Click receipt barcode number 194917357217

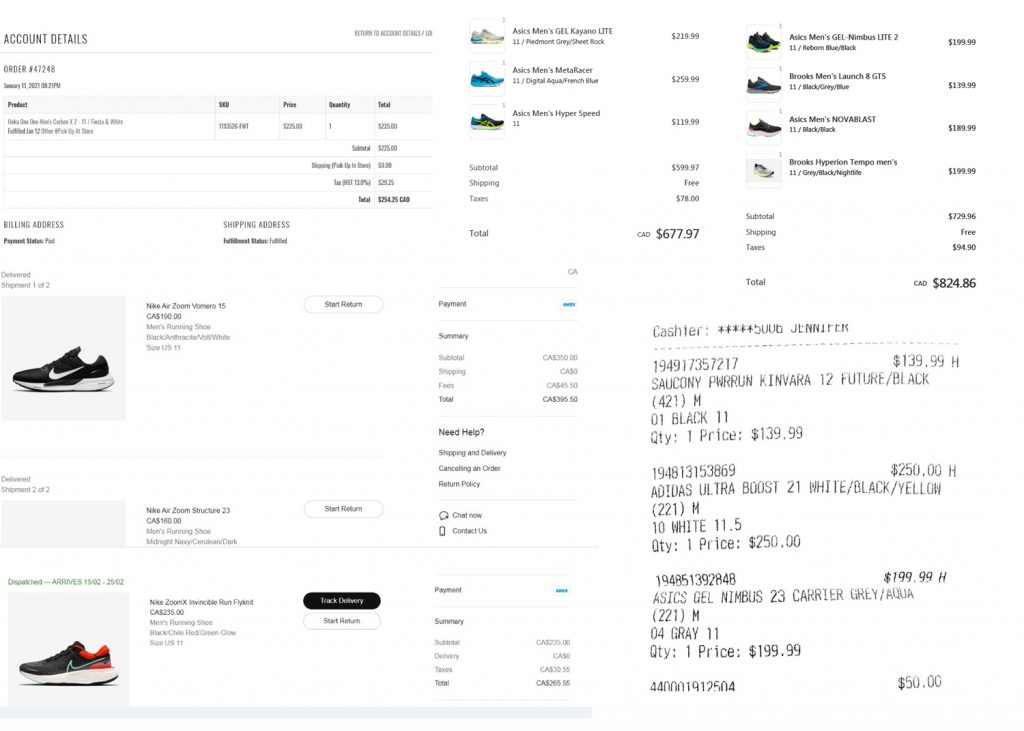(x=694, y=365)
